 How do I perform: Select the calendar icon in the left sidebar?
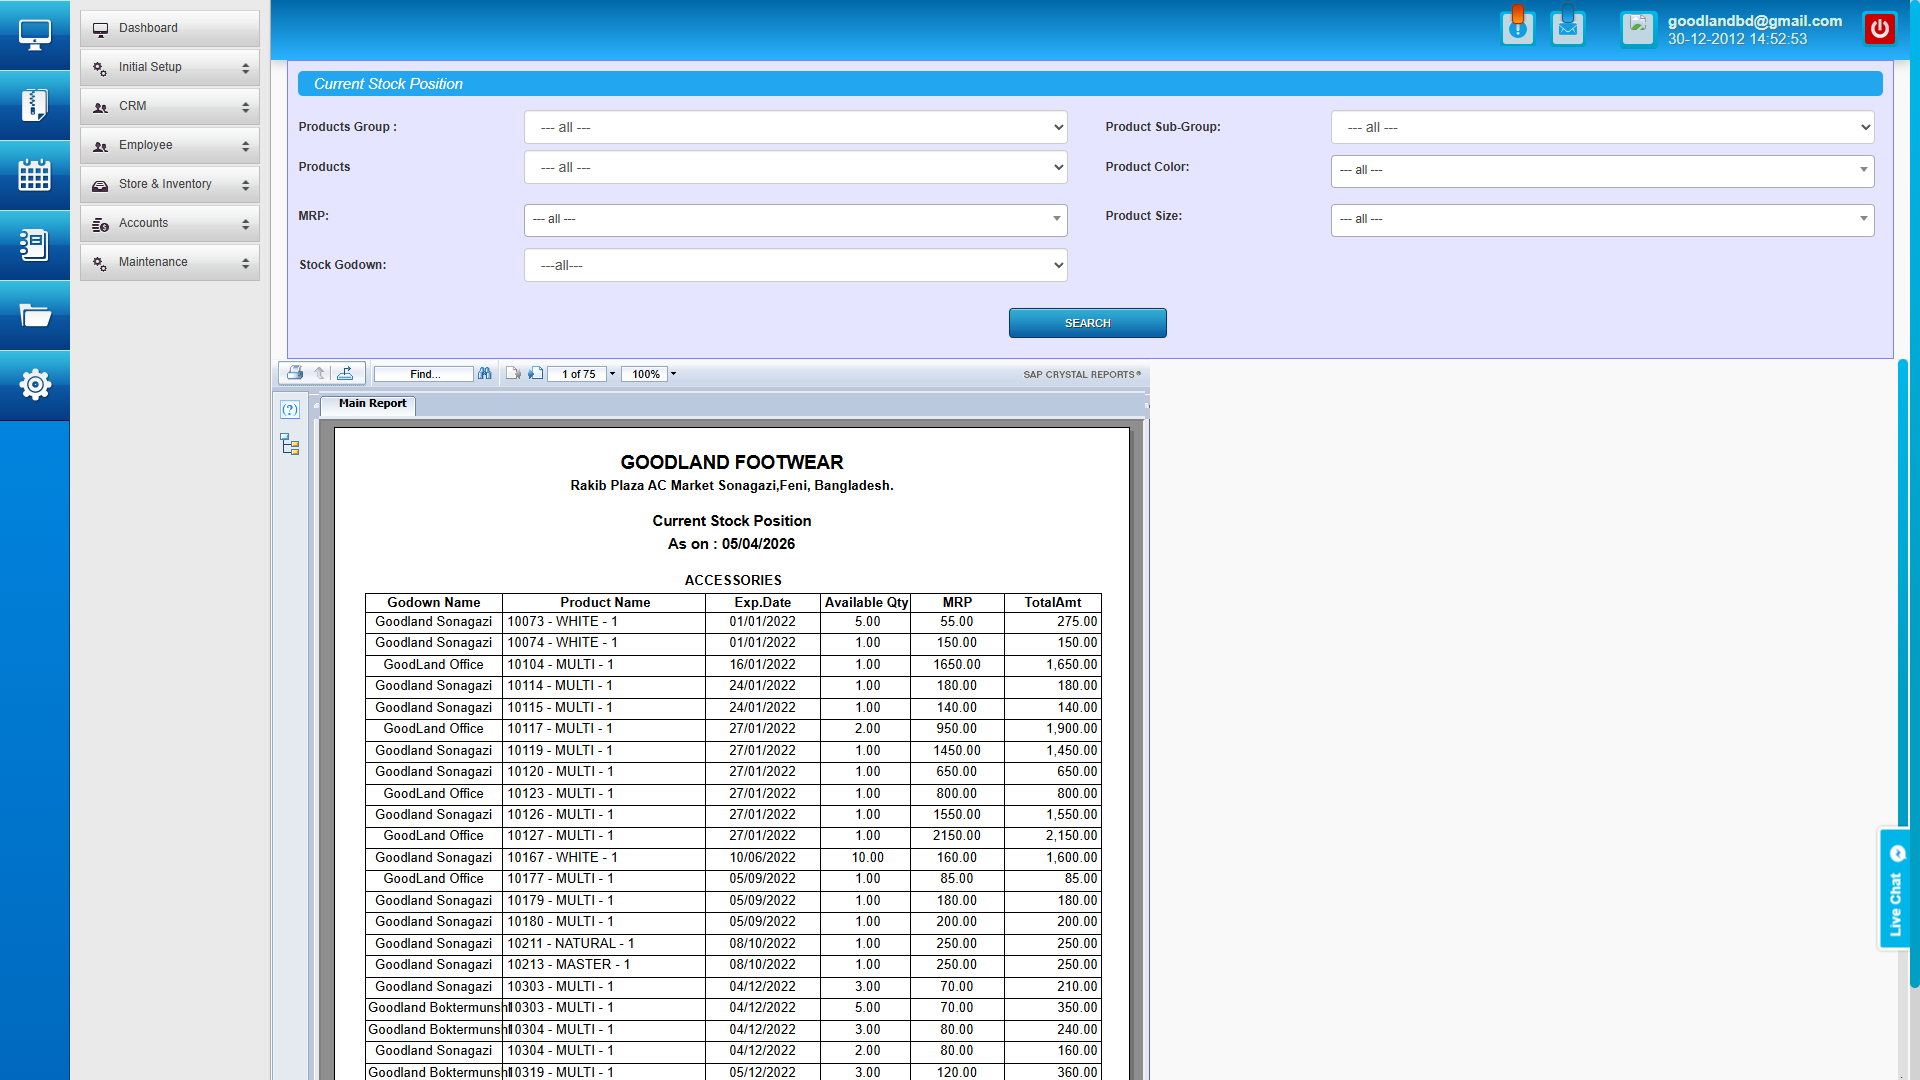(35, 175)
